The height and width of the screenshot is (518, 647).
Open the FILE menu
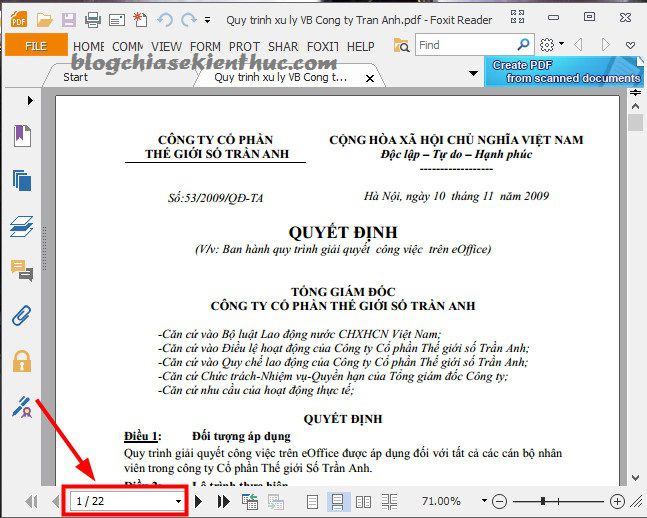point(36,45)
